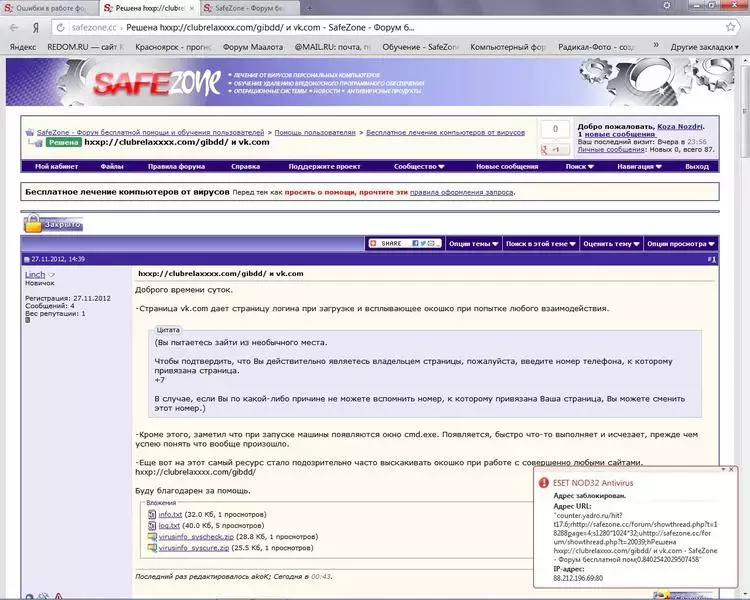Viewport: 750px width, 600px height.
Task: Click Linch's reputation indicator square
Action: [x=27, y=320]
